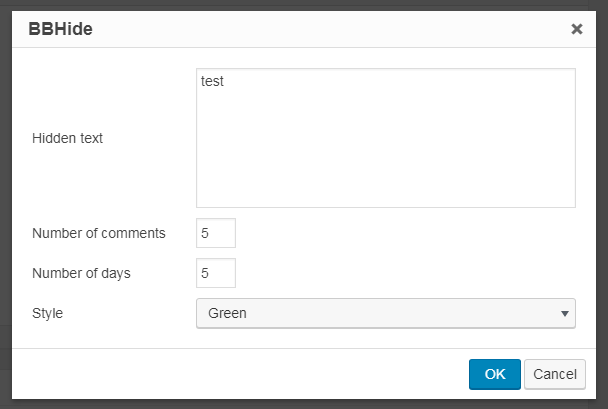
Task: Click the "Hidden text" field label
Action: [x=67, y=138]
